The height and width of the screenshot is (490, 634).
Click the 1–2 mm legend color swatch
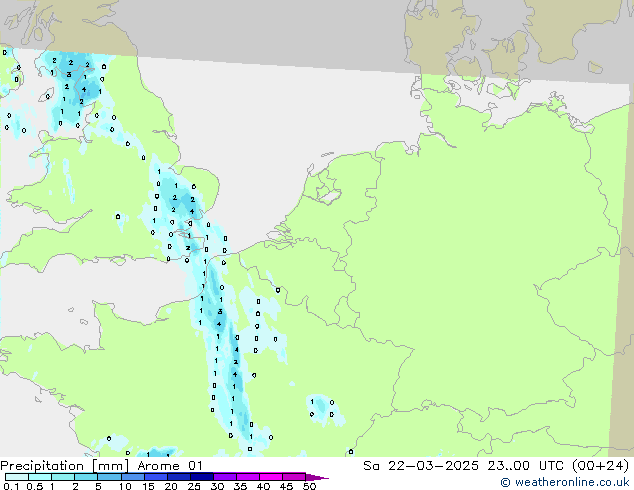pos(63,477)
